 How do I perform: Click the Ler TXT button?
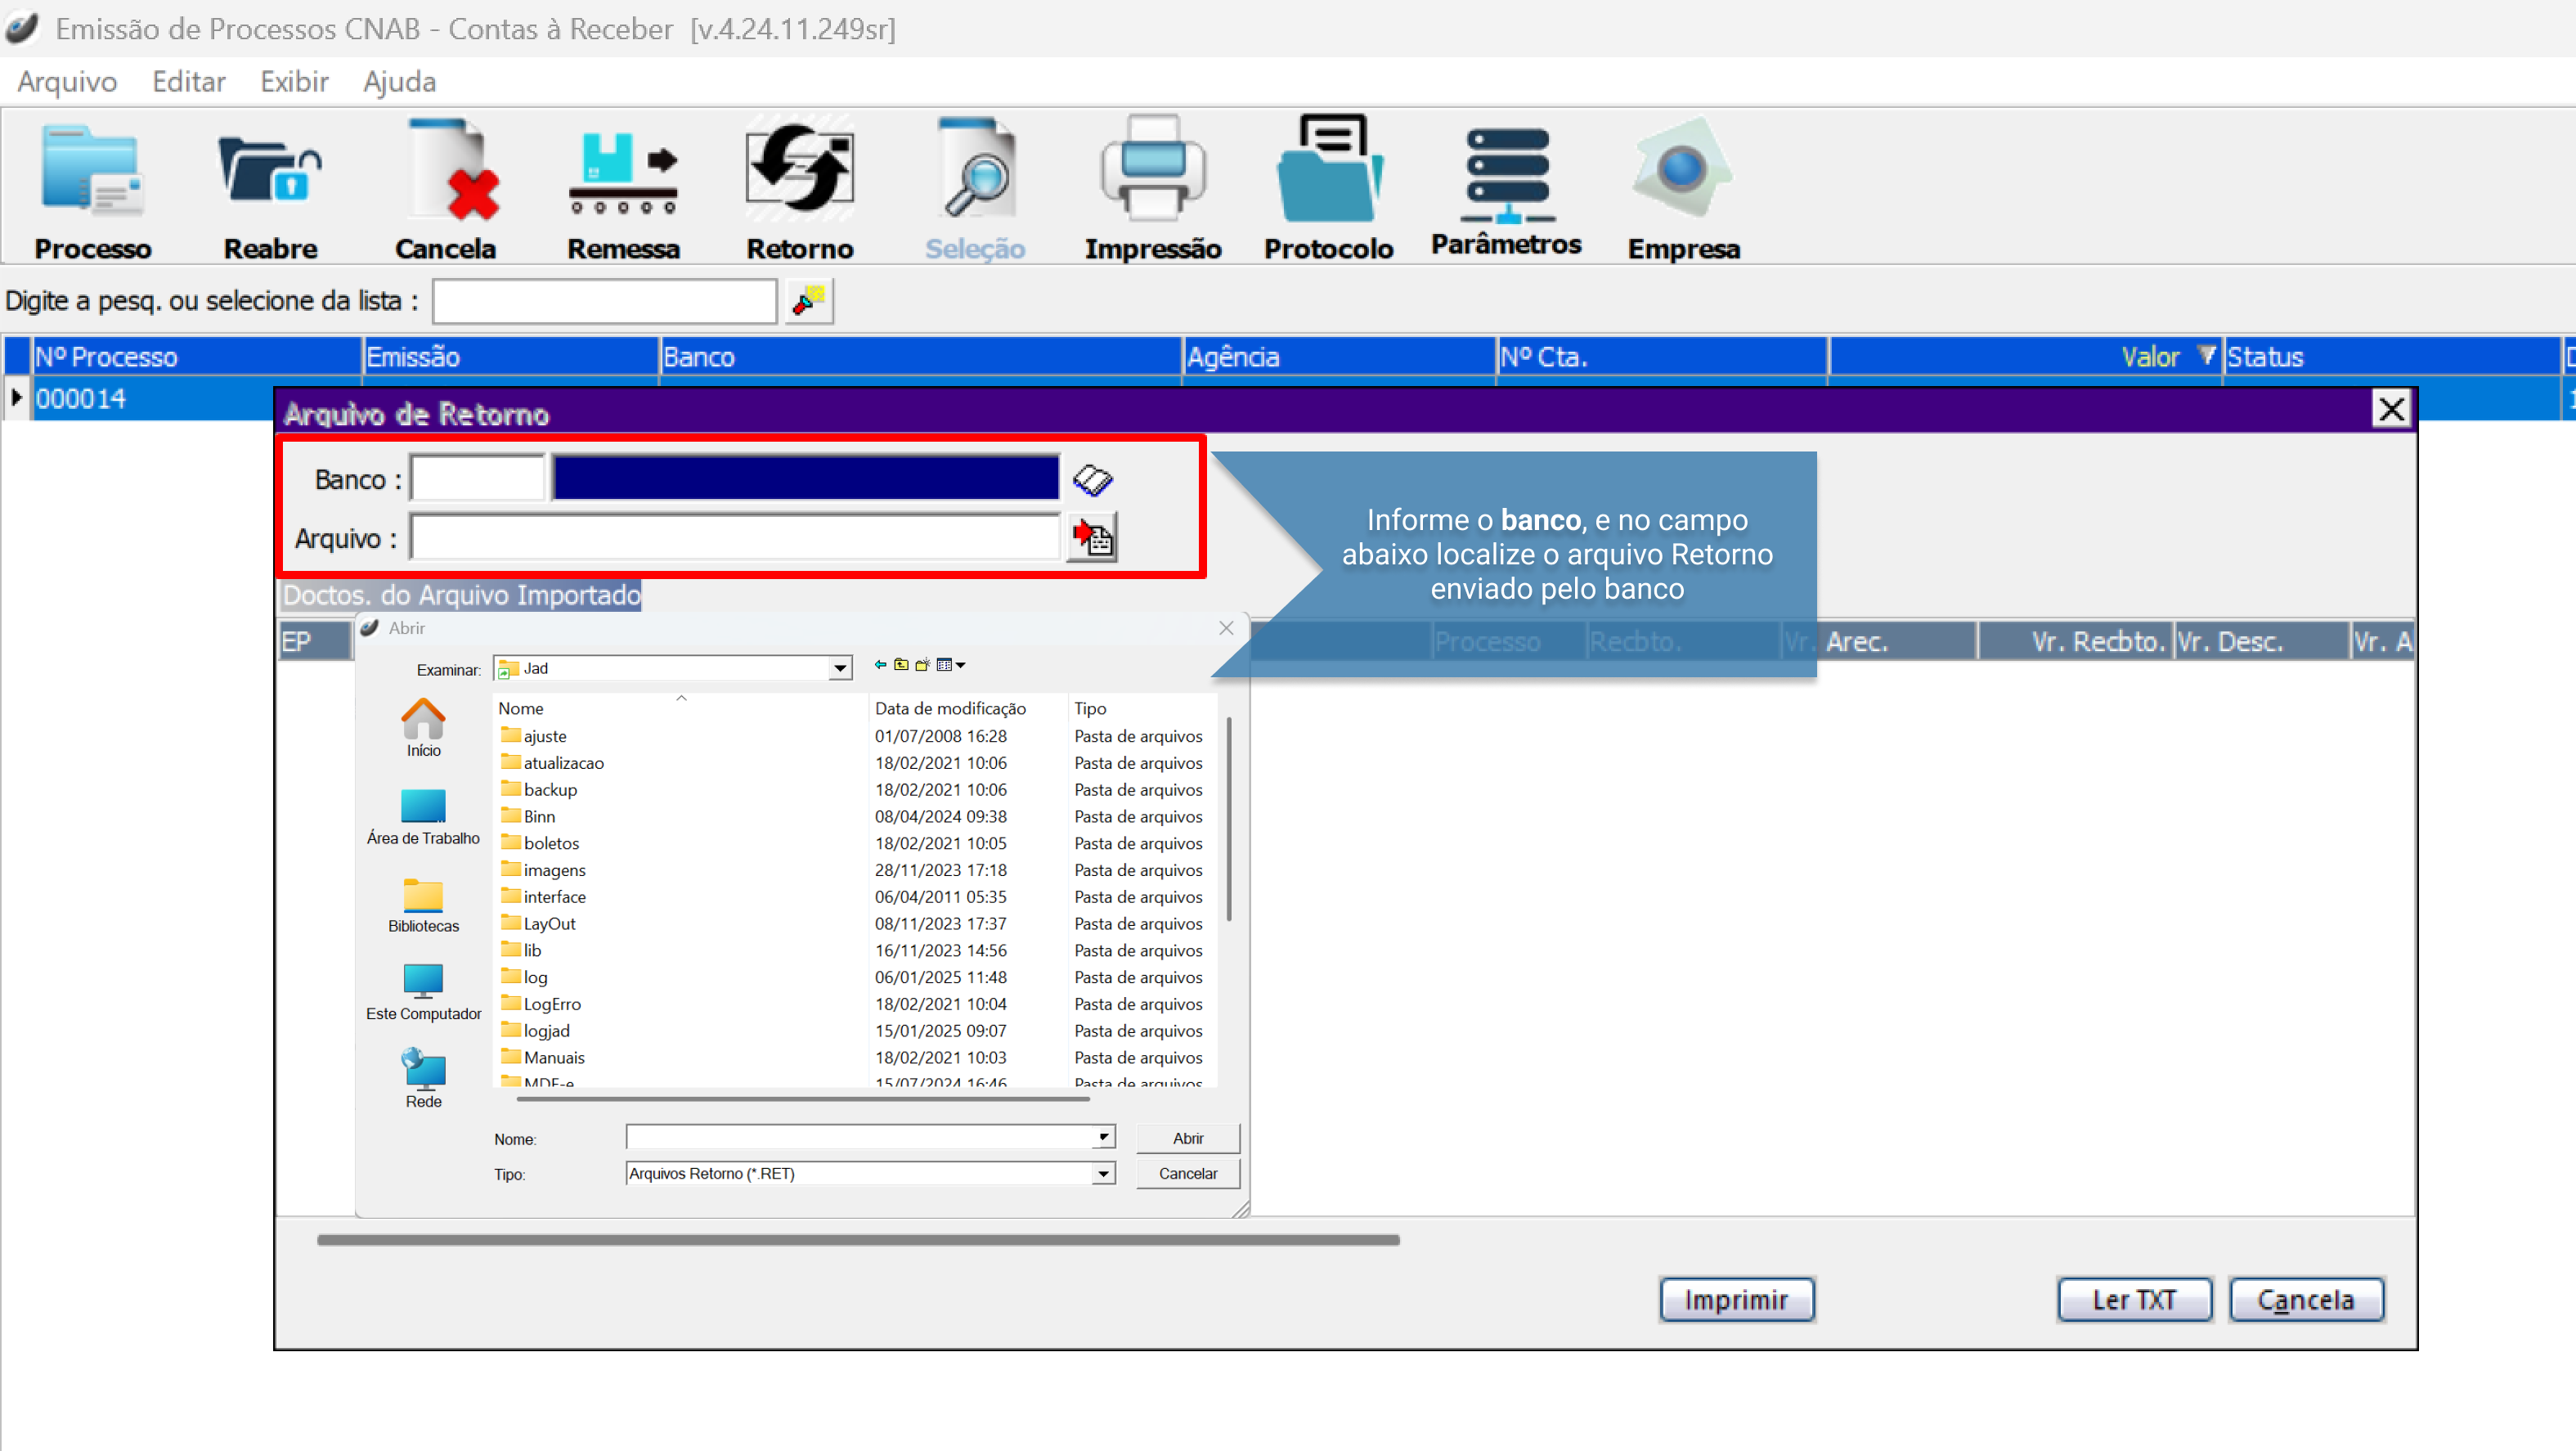2133,1299
